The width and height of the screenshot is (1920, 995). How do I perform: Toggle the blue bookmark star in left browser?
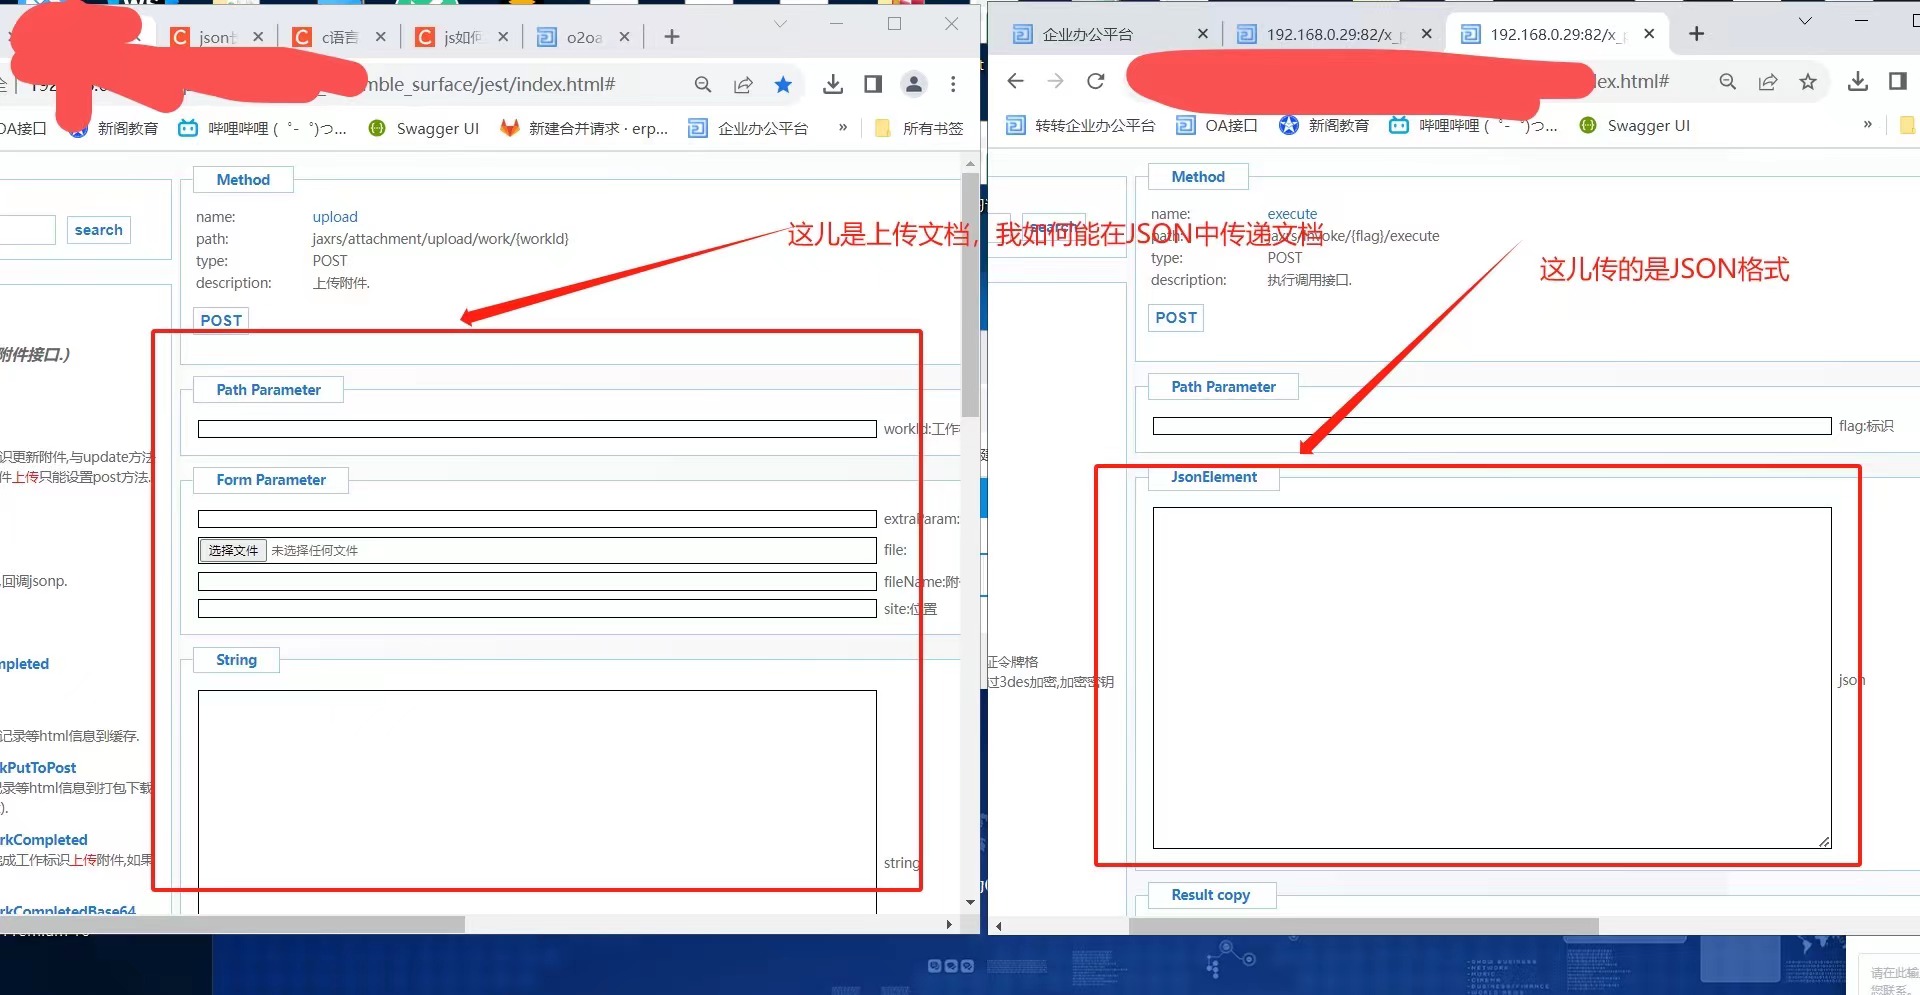783,85
